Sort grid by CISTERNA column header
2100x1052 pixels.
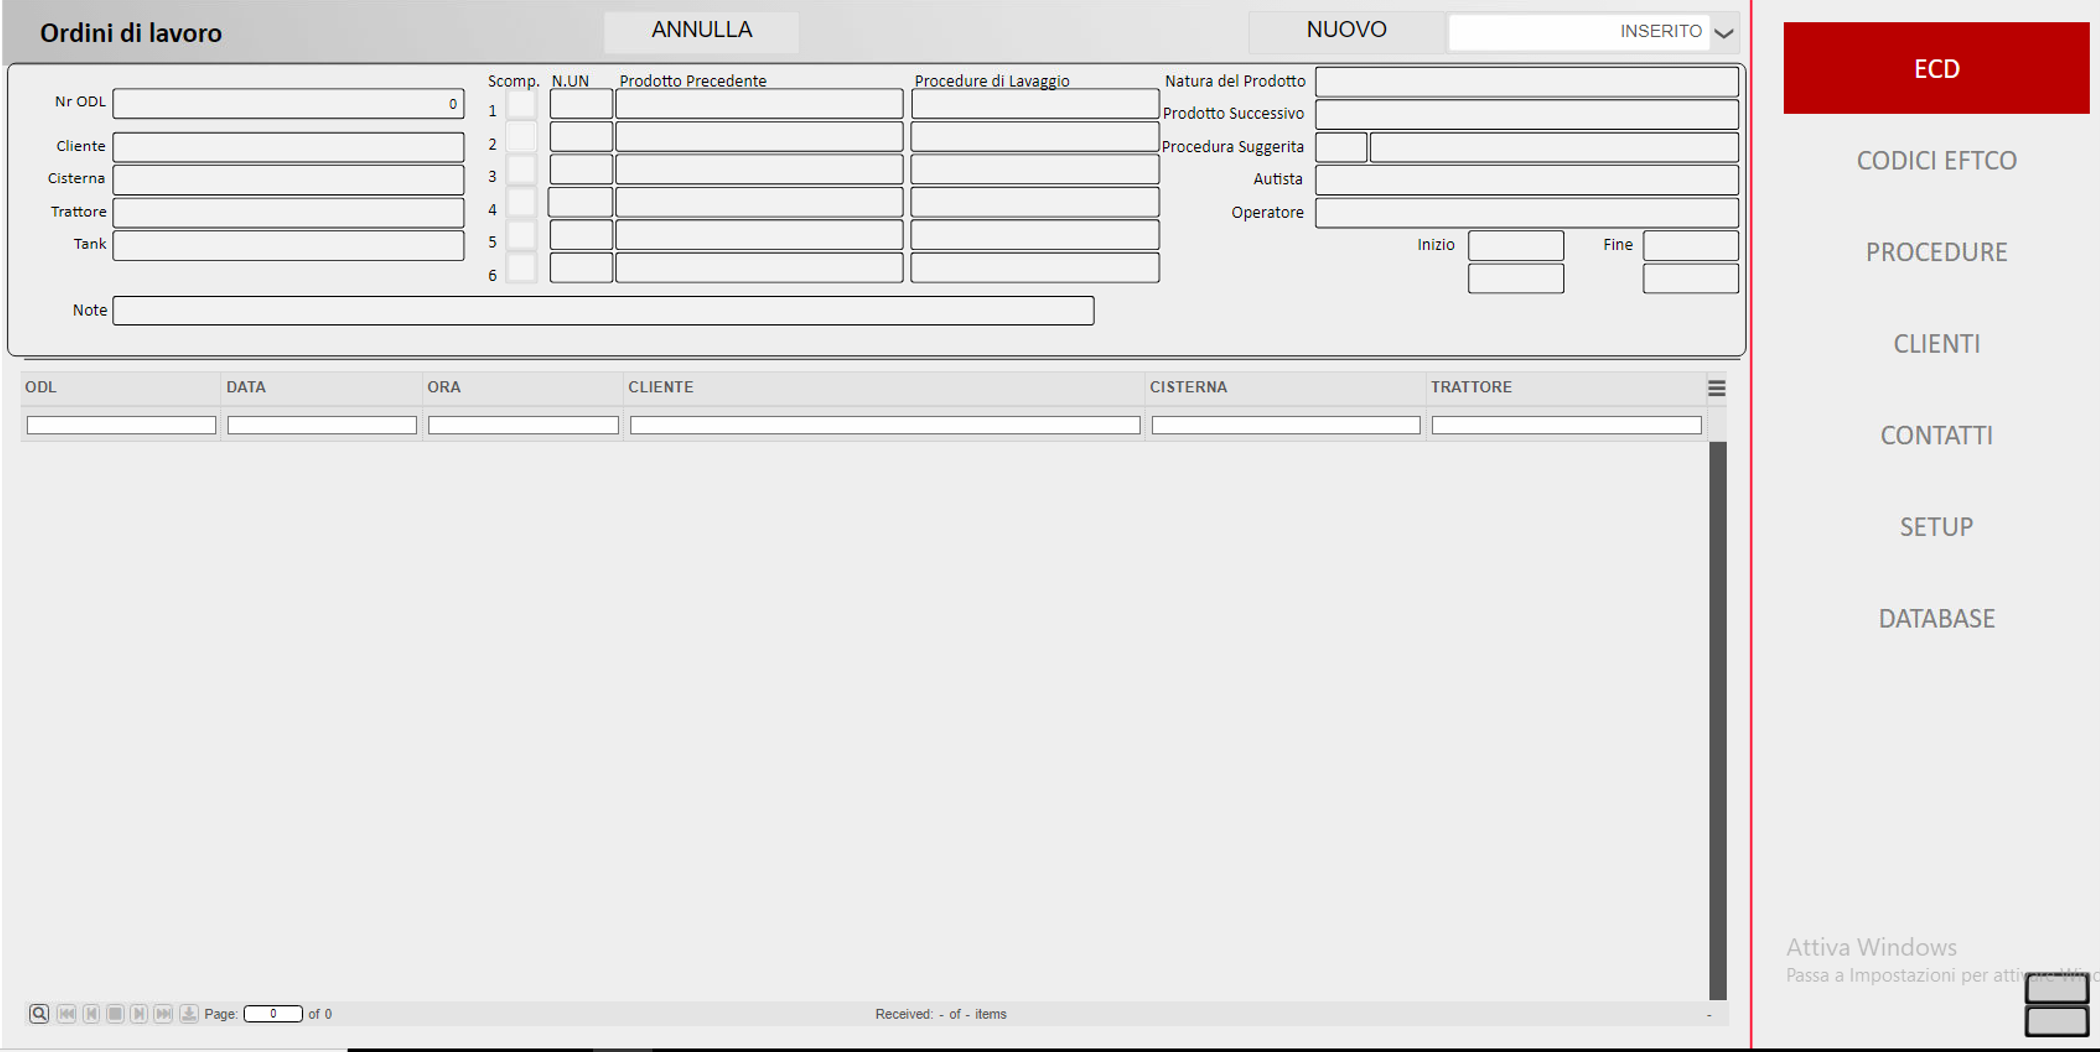coord(1285,387)
